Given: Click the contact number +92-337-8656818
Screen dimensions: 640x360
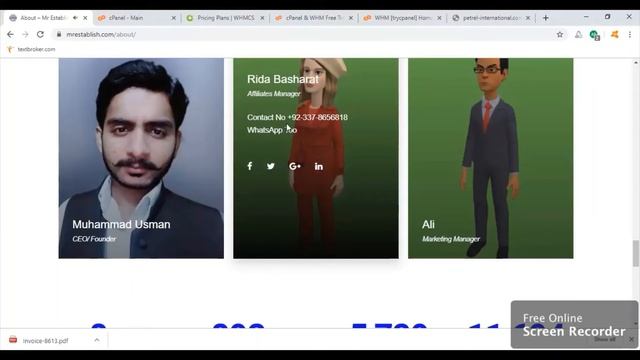Looking at the screenshot, I should 318,117.
